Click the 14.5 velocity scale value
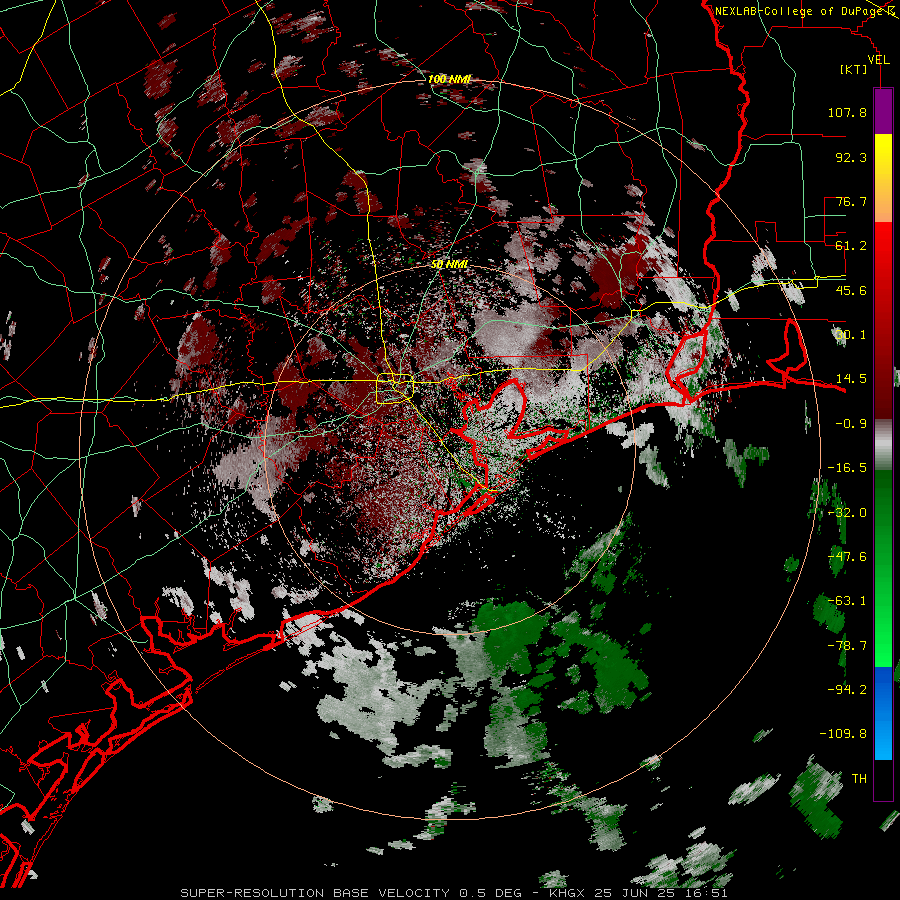 851,379
